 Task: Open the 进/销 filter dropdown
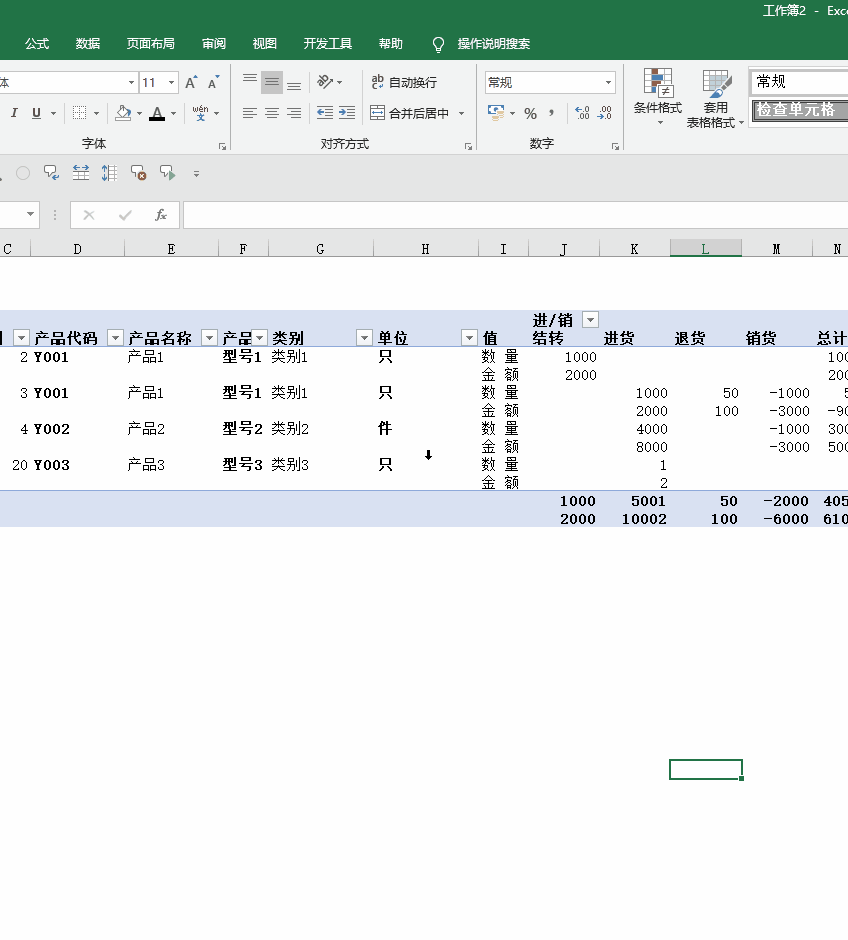590,320
